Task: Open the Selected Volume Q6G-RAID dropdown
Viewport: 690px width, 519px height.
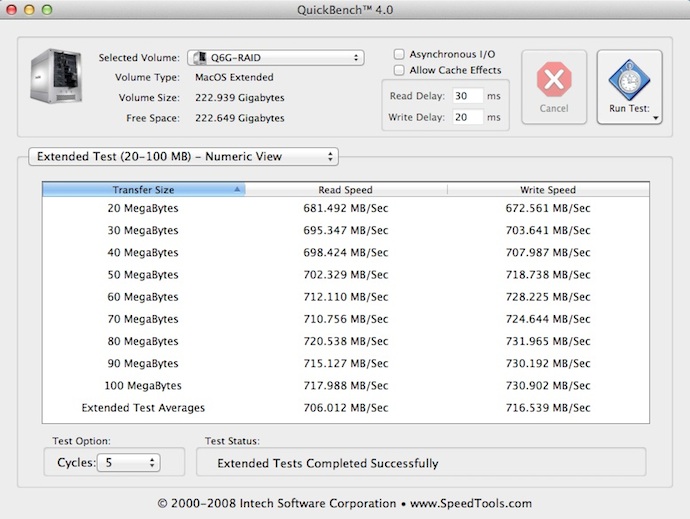Action: click(275, 58)
